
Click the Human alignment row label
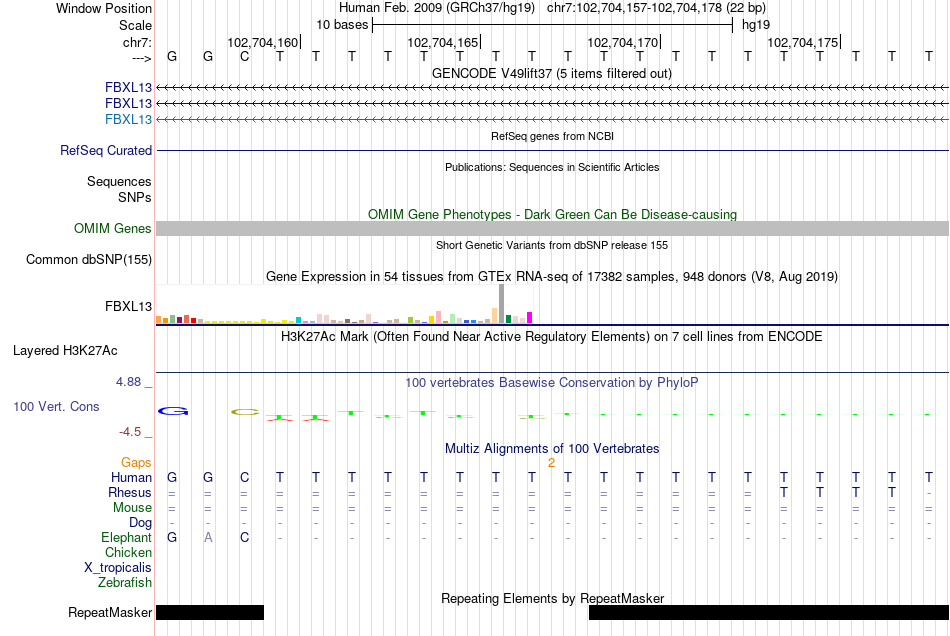[x=131, y=478]
